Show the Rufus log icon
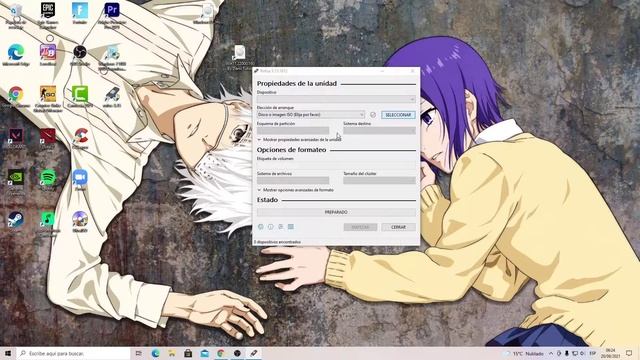 click(x=291, y=227)
